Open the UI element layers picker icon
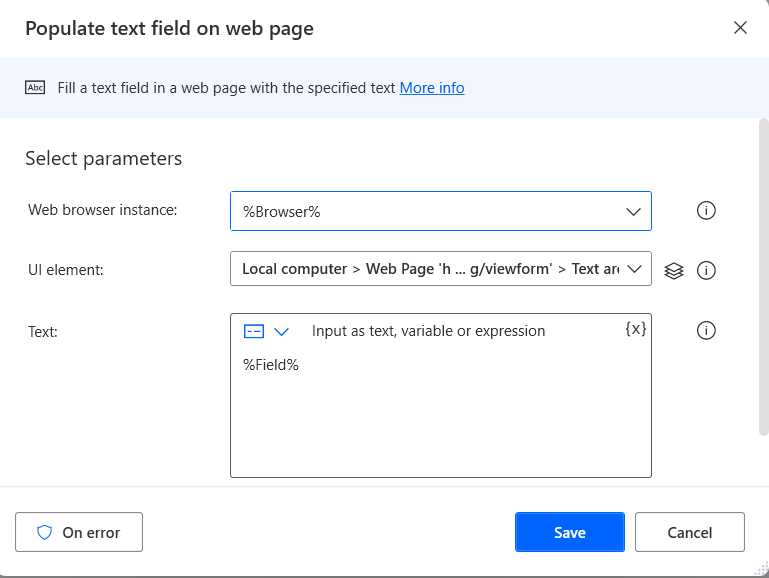 click(674, 270)
